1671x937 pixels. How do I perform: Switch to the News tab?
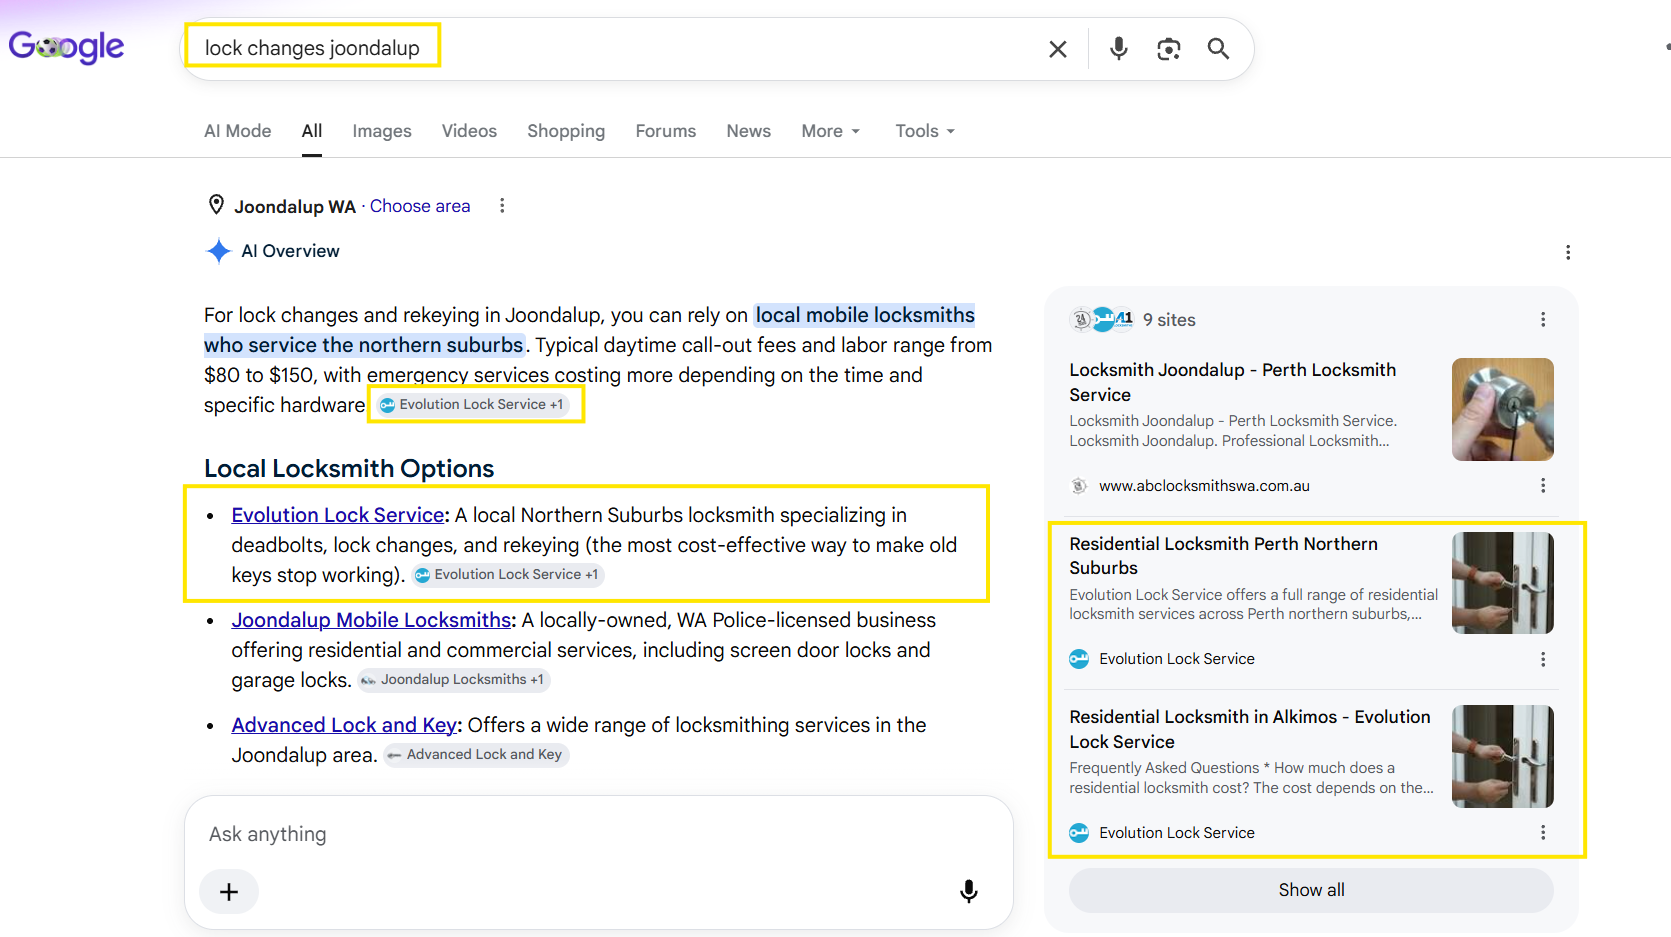(x=748, y=131)
